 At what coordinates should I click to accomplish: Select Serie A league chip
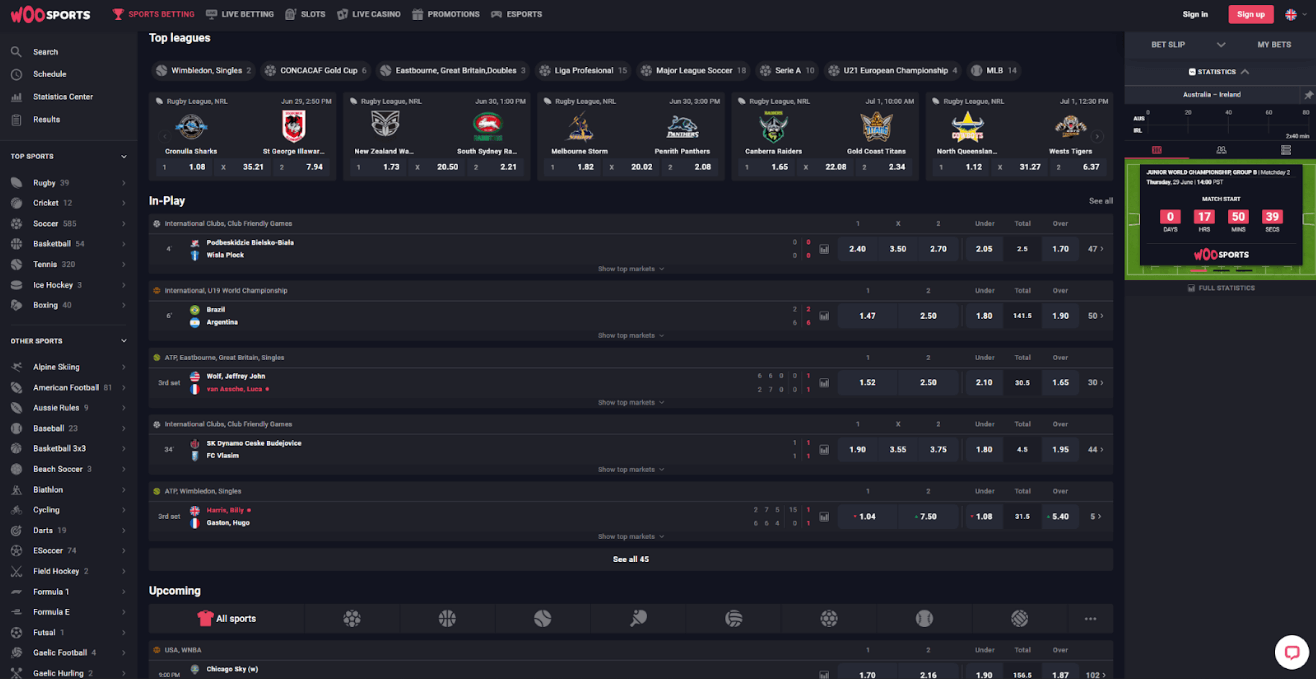tap(787, 71)
